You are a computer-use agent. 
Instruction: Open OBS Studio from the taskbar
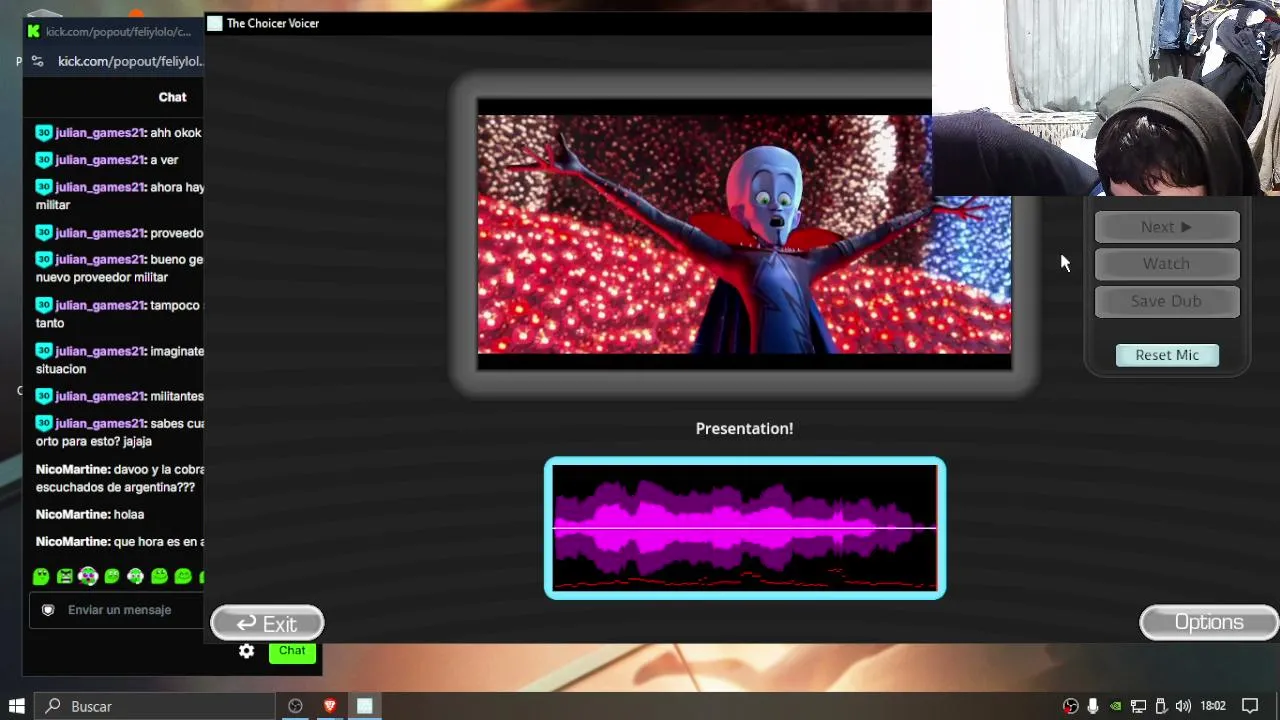[x=295, y=706]
